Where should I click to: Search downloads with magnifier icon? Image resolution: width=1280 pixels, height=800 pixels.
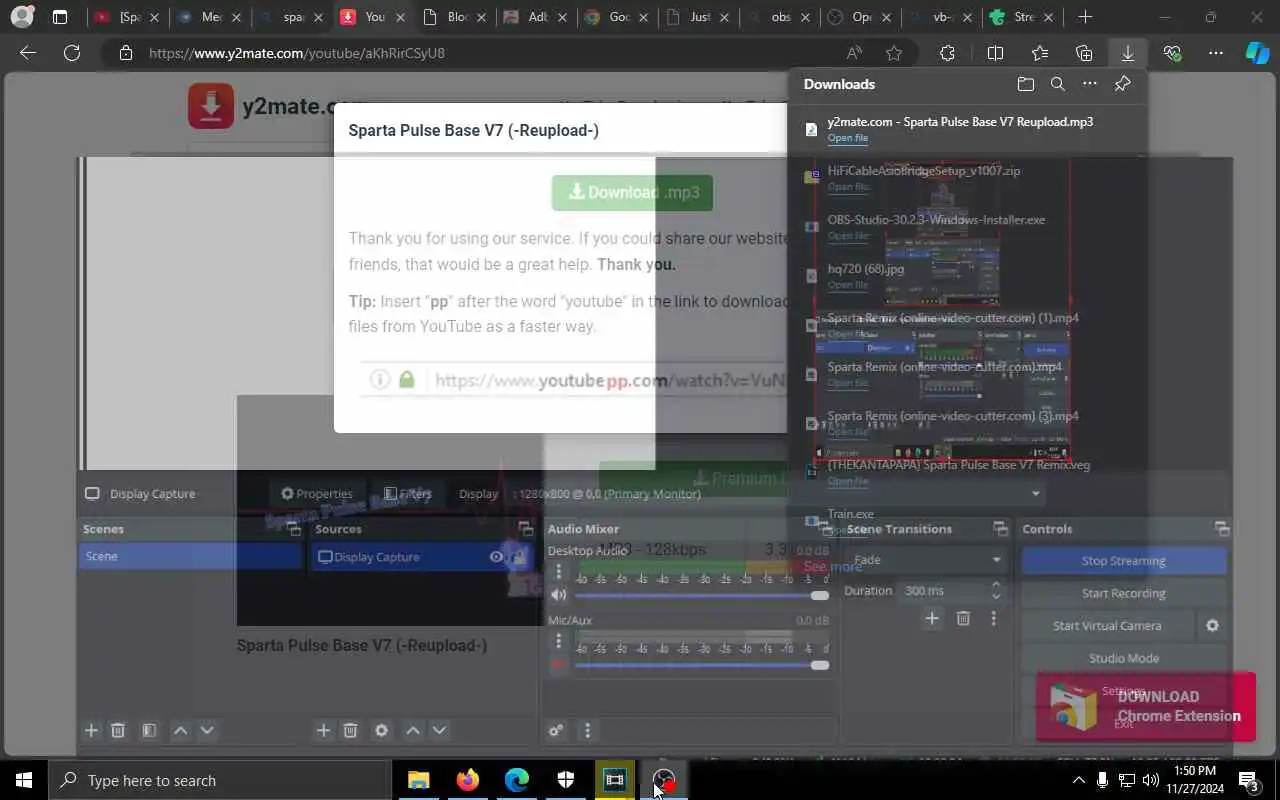(1058, 84)
